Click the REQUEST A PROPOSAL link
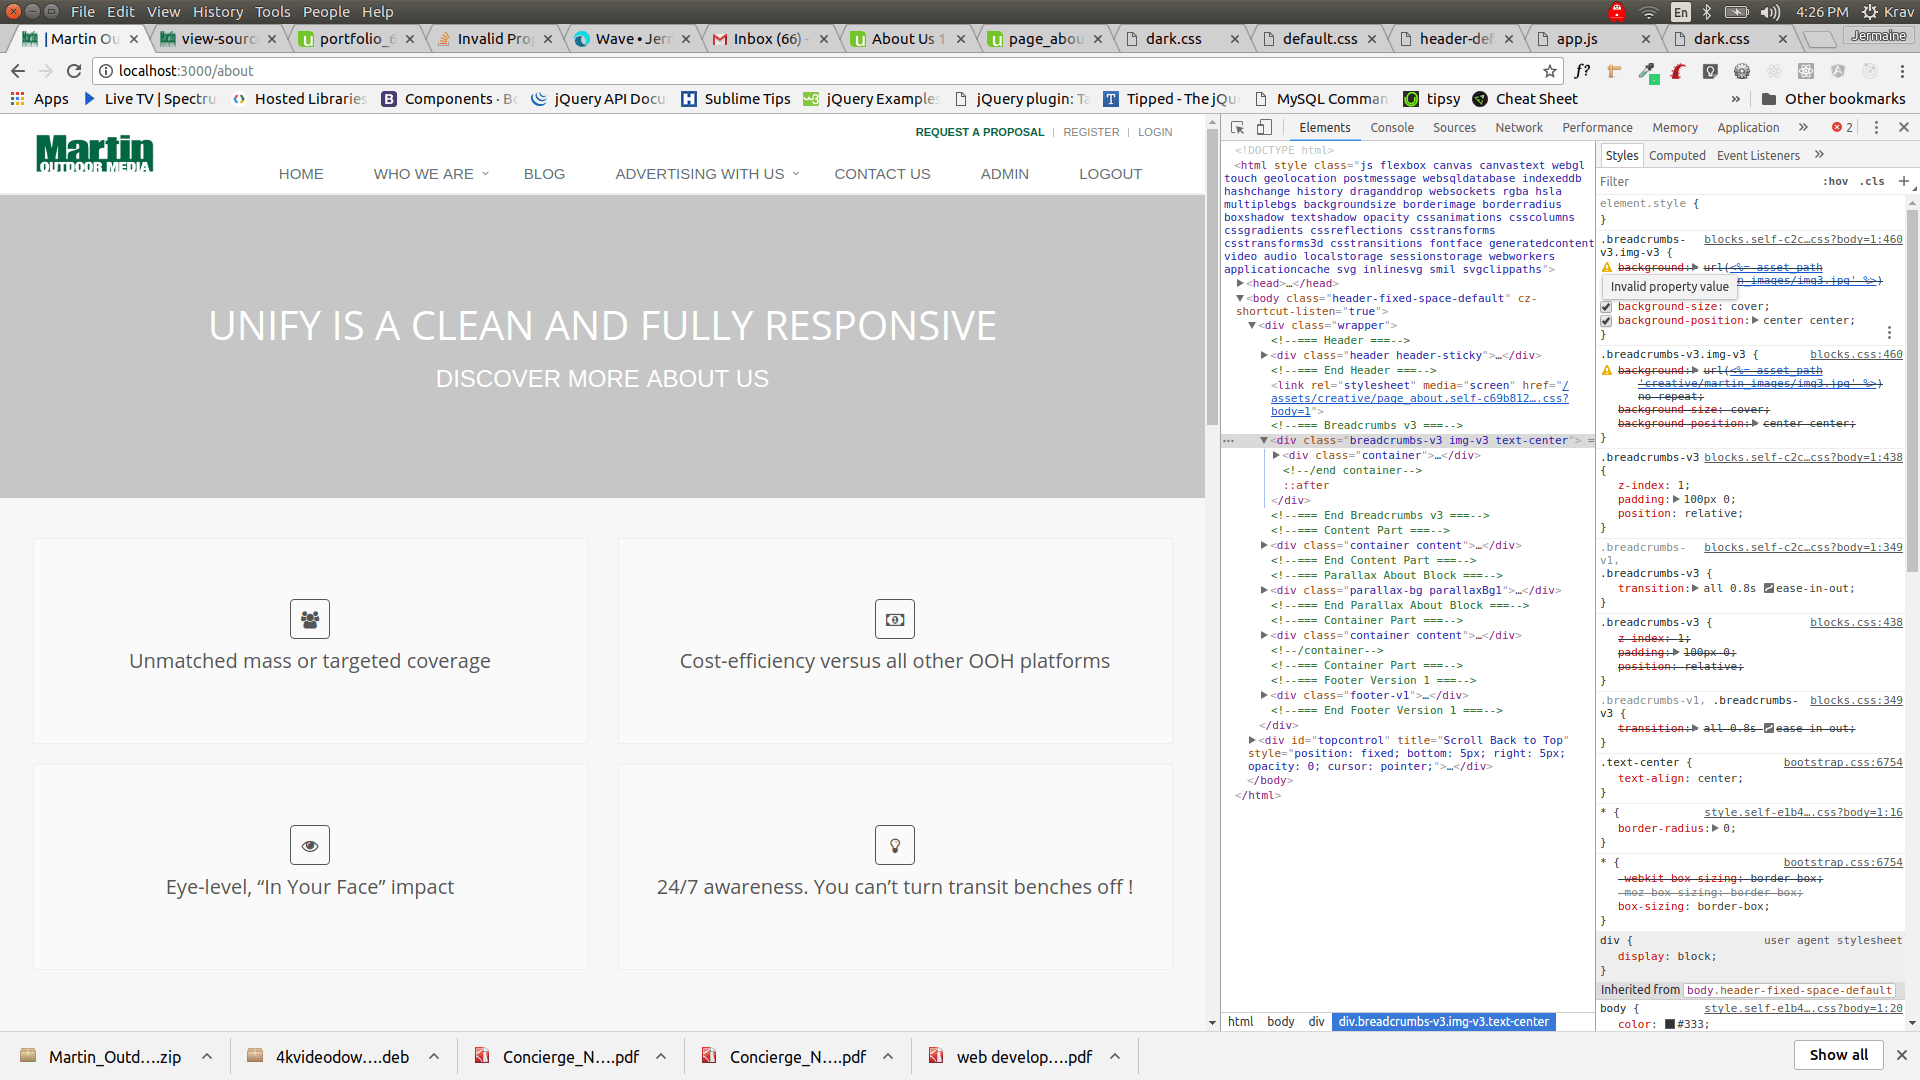 tap(979, 132)
